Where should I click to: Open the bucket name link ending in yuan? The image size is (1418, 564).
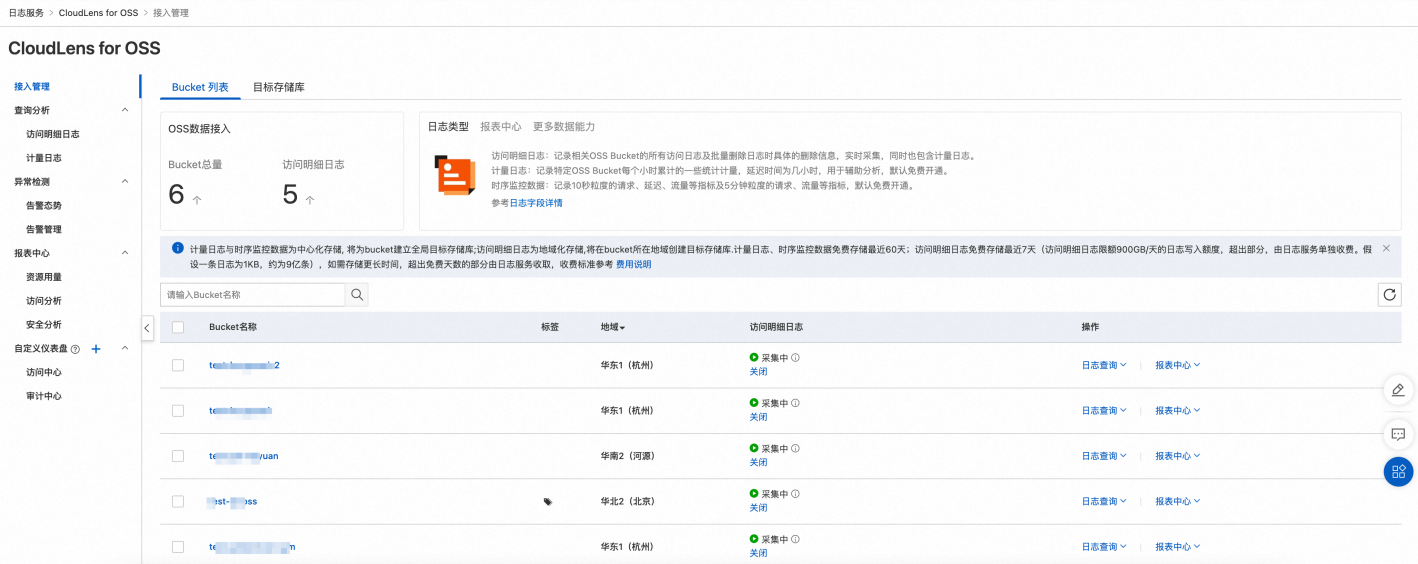pyautogui.click(x=244, y=456)
